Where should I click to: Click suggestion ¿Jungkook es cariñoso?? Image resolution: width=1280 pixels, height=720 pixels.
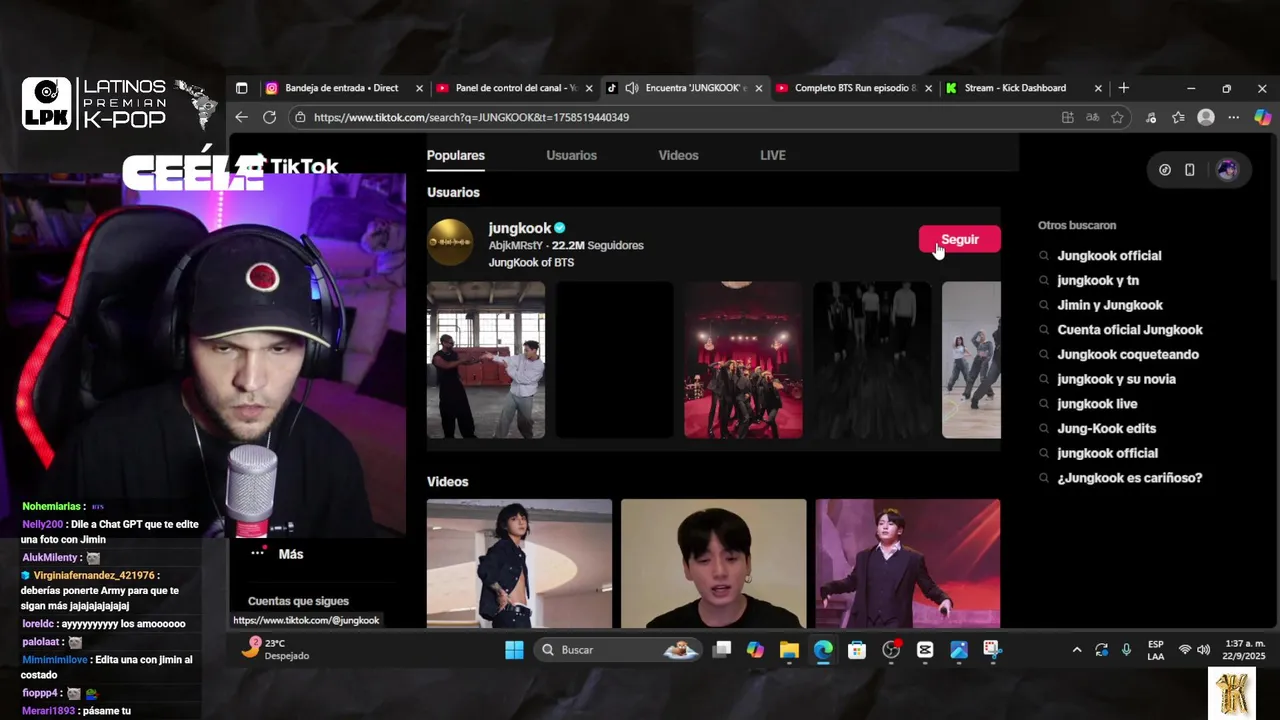pyautogui.click(x=1130, y=478)
